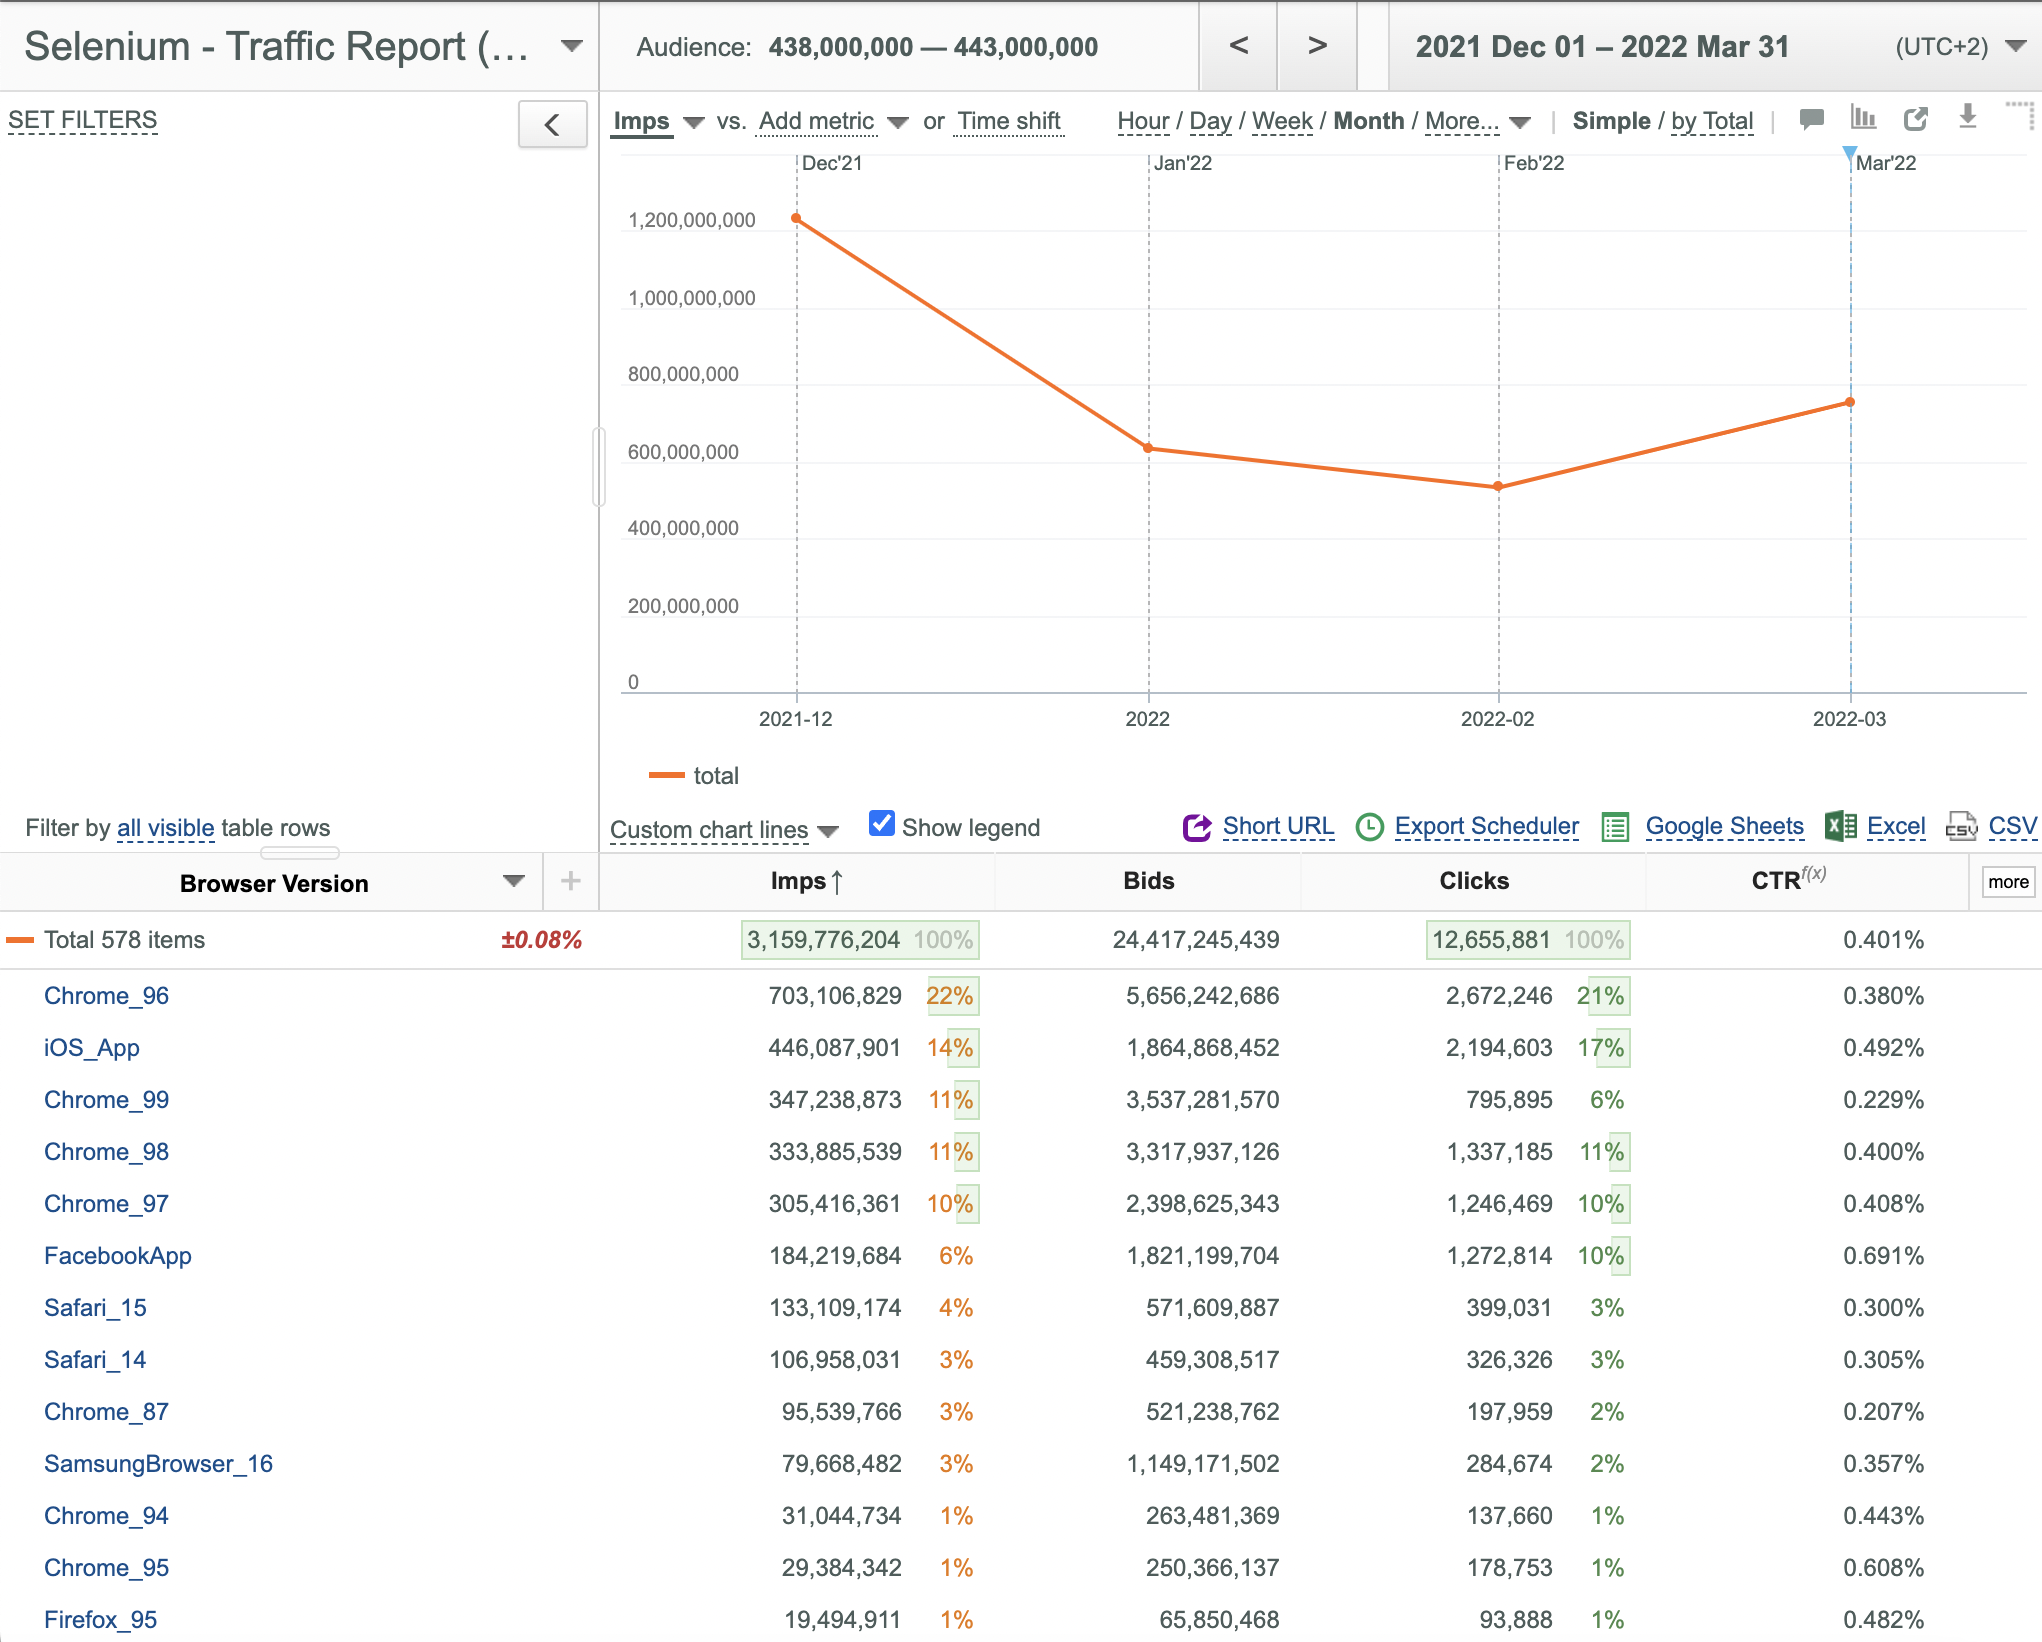Open the Imps metric dropdown
Image resolution: width=2042 pixels, height=1642 pixels.
(657, 122)
